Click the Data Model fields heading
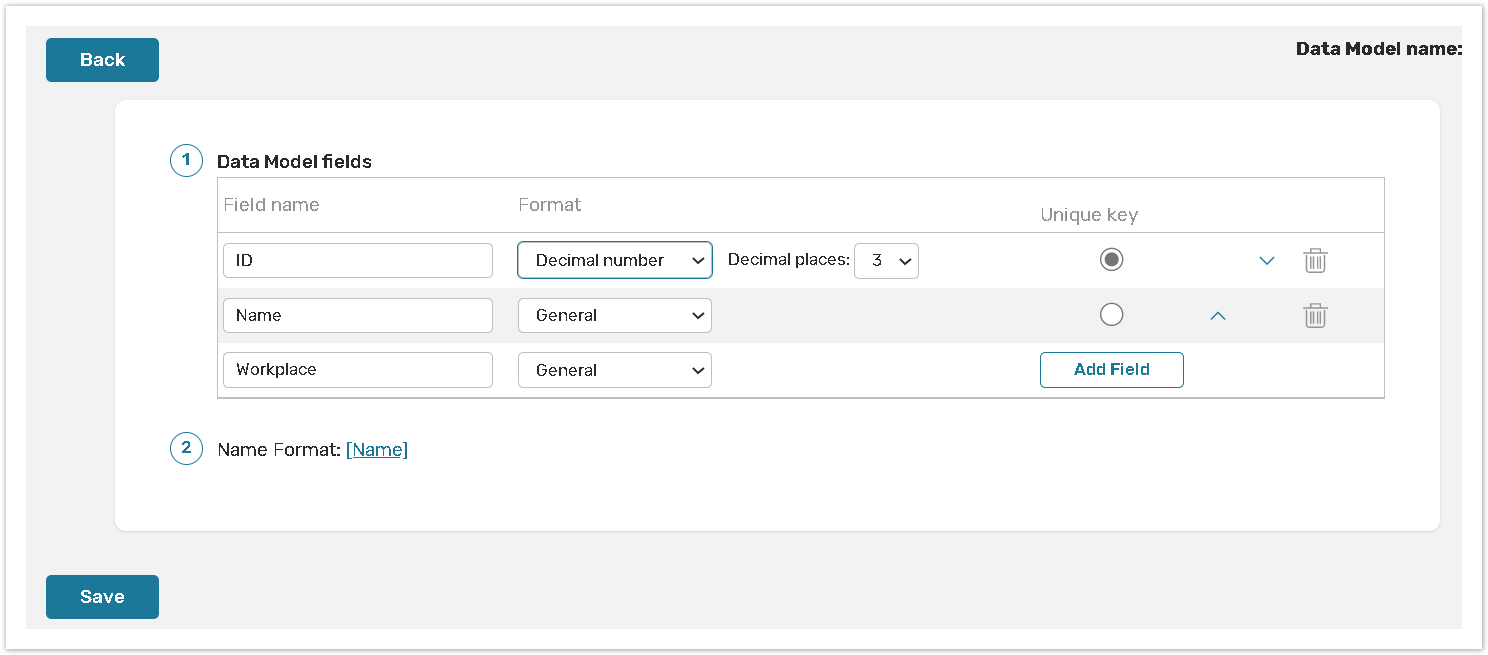Screen dimensions: 1488x655 click(x=294, y=161)
